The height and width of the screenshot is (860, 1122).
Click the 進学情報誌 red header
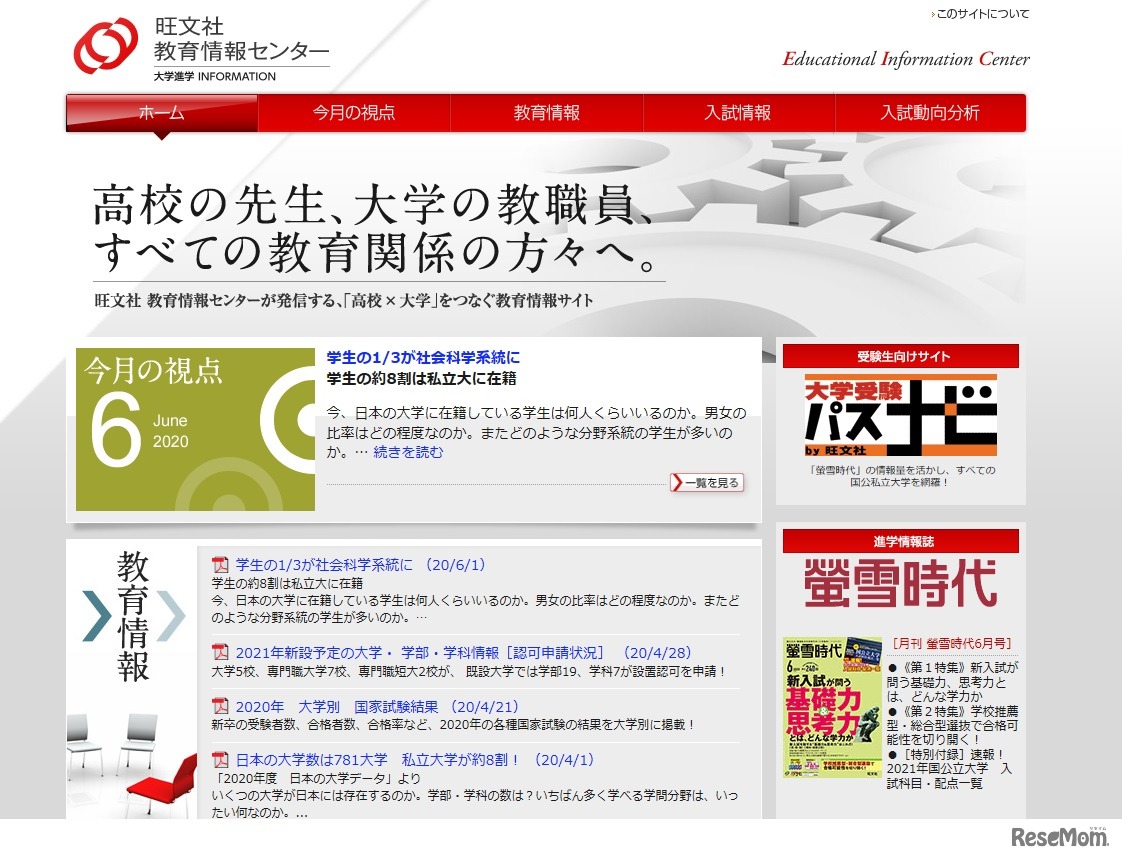click(900, 542)
